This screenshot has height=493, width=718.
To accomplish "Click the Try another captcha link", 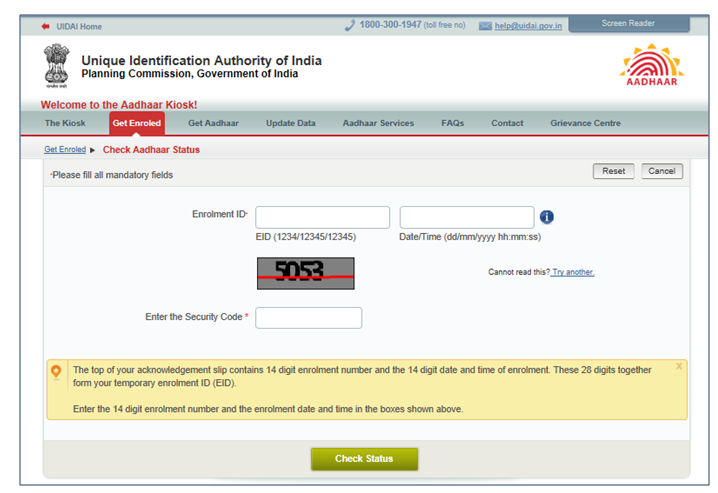I will (572, 272).
